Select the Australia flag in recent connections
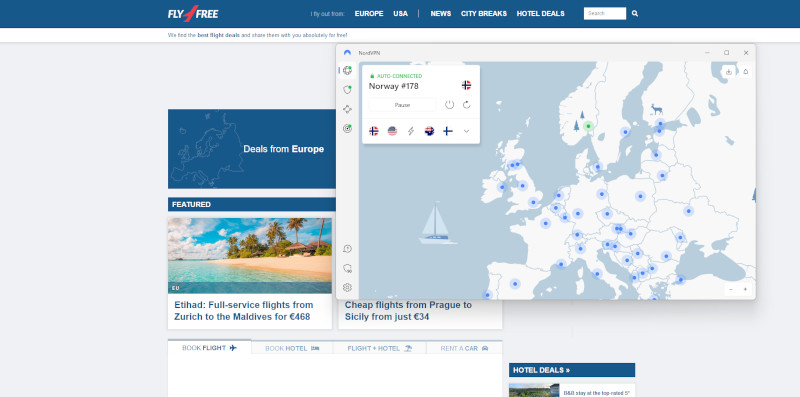Viewport: 800px width, 397px height. [429, 131]
